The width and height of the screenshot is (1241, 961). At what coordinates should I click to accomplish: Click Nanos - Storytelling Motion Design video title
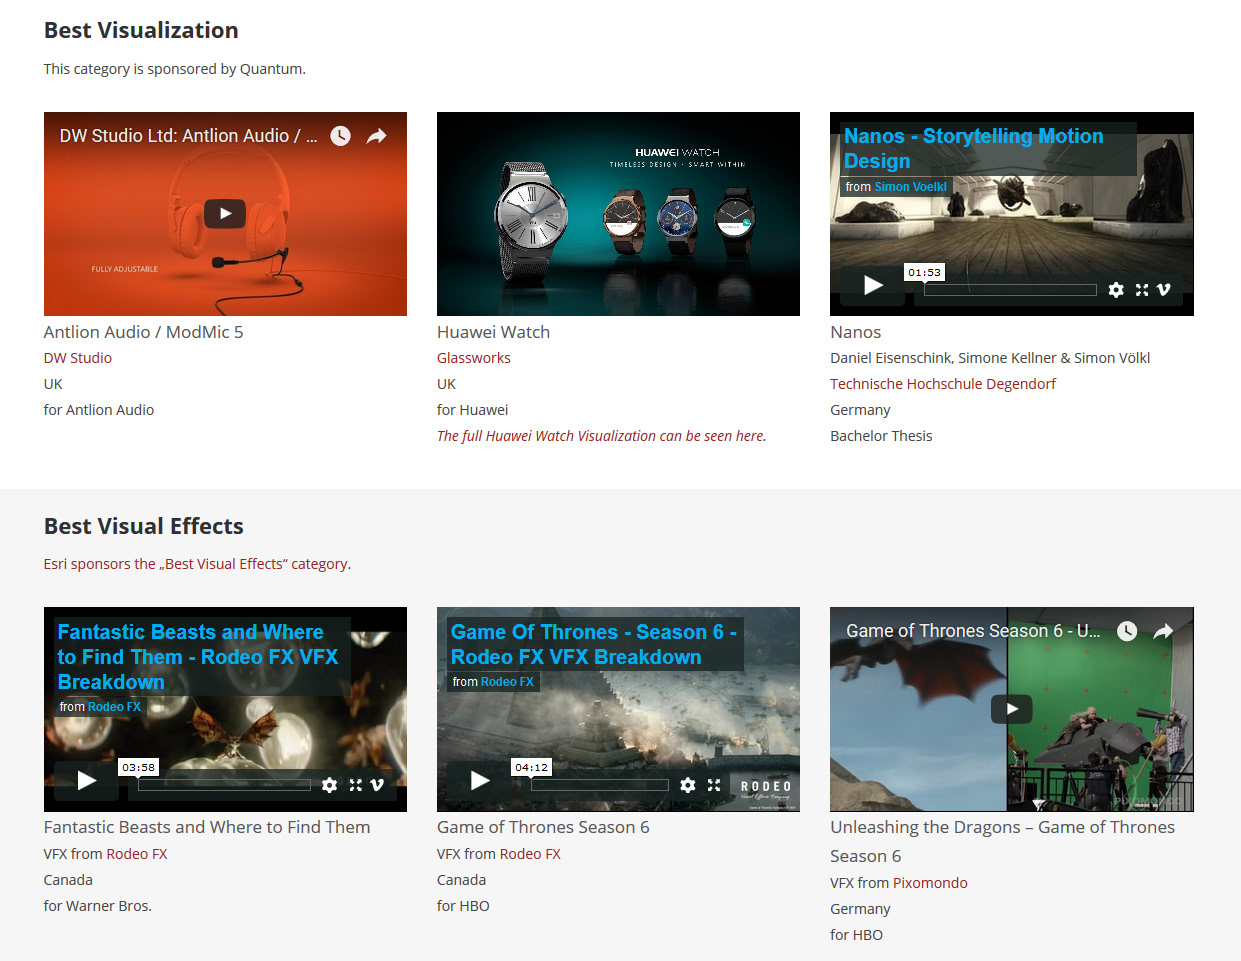[973, 148]
